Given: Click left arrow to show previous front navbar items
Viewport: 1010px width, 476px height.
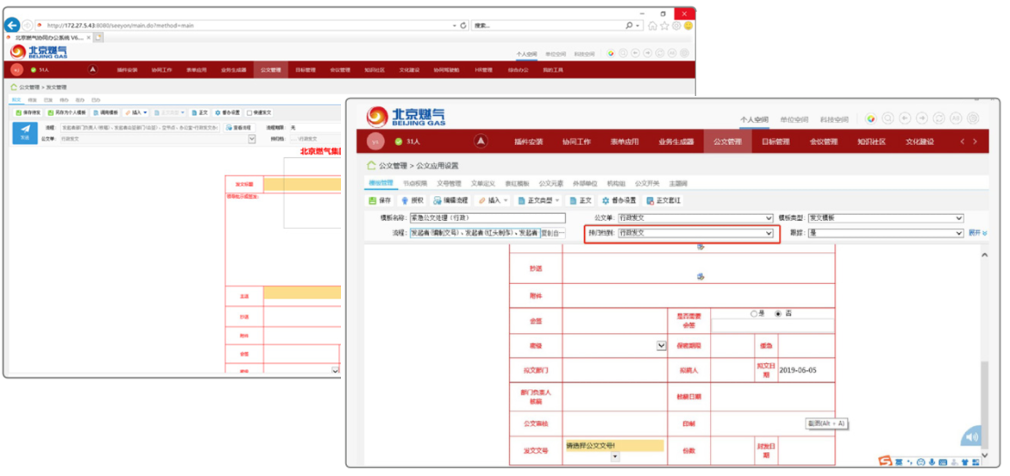Looking at the screenshot, I should [962, 142].
